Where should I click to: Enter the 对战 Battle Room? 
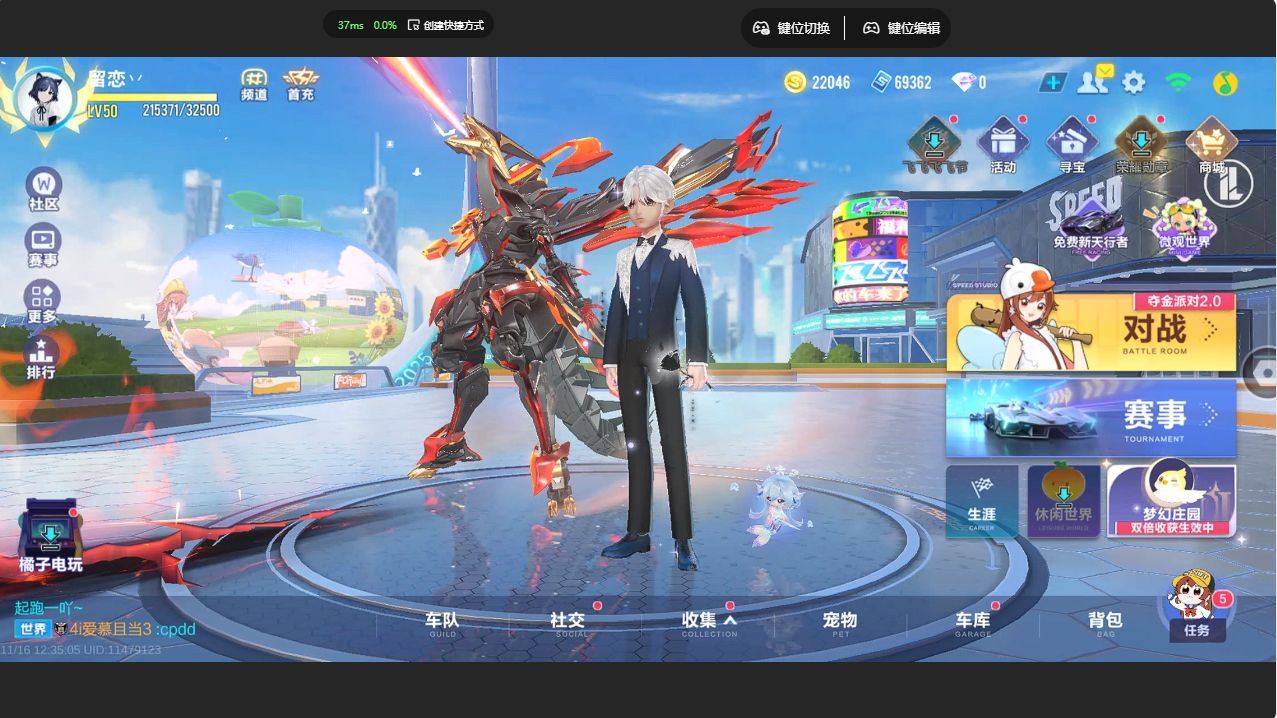click(x=1091, y=332)
